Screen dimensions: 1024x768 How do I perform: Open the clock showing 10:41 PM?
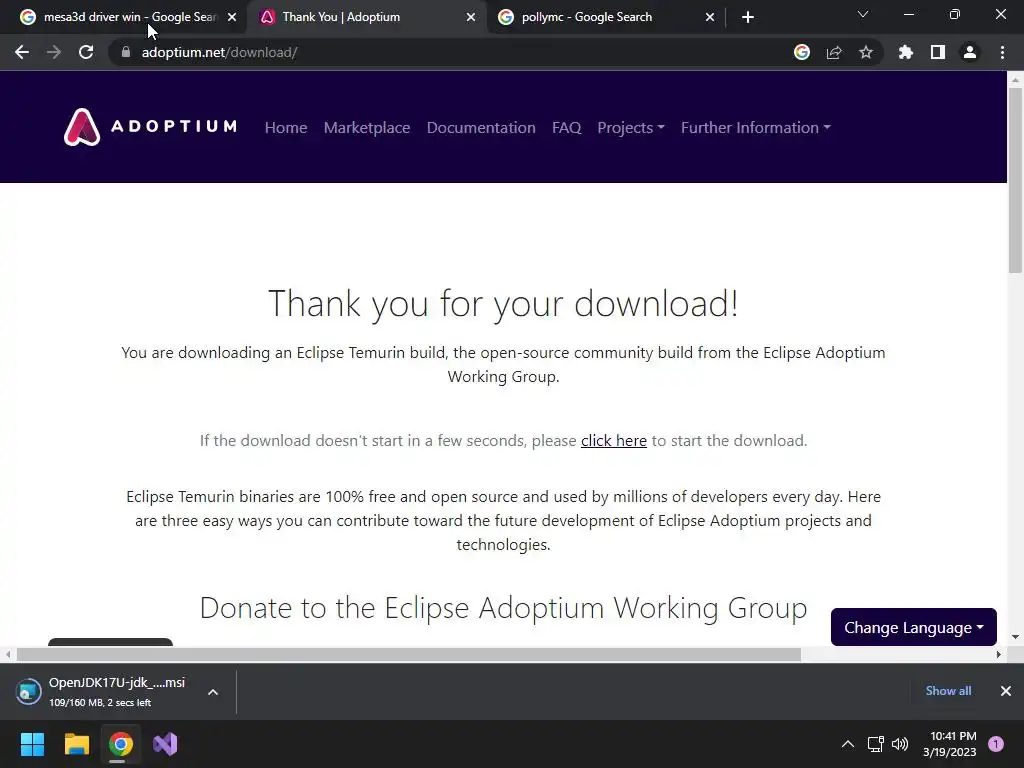pyautogui.click(x=950, y=744)
